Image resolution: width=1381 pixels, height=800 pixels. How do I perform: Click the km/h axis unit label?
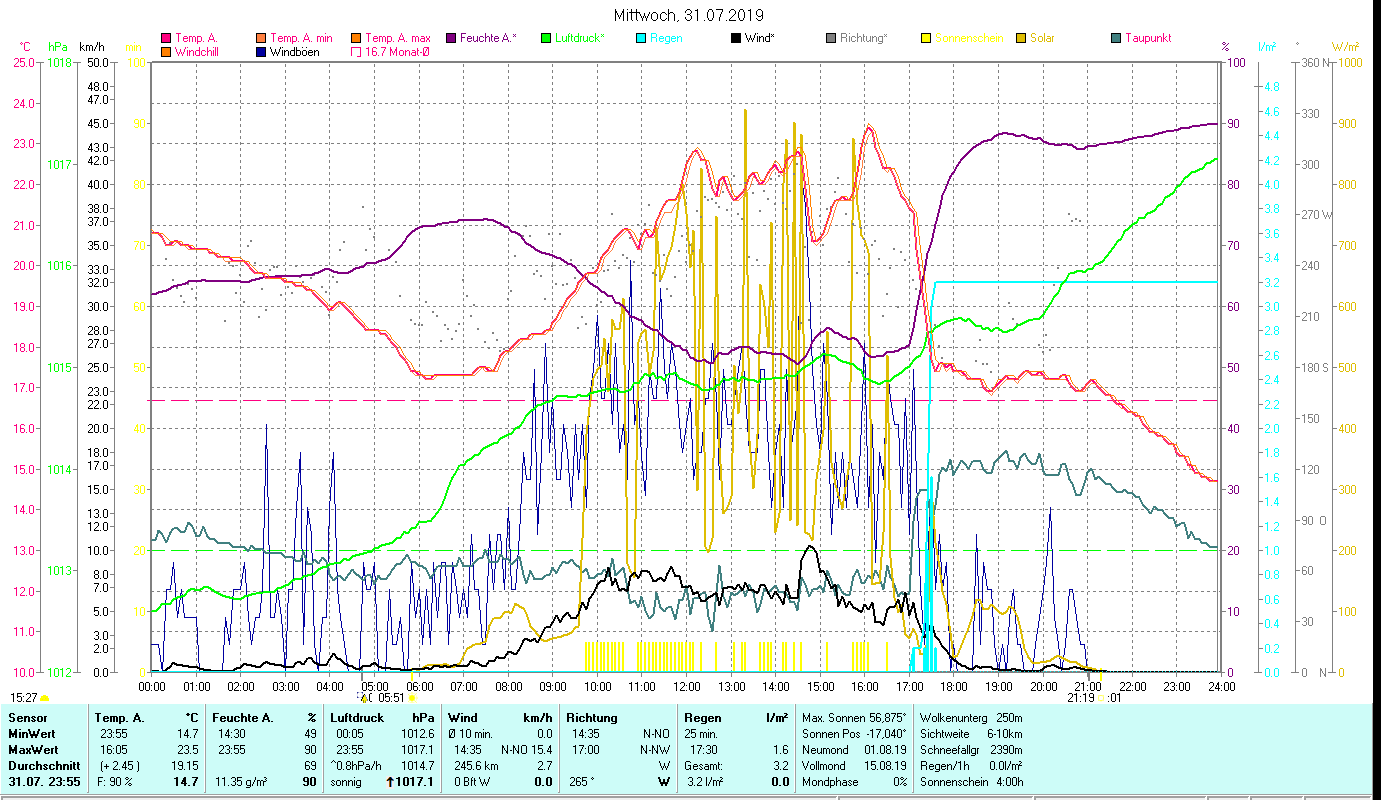(91, 47)
